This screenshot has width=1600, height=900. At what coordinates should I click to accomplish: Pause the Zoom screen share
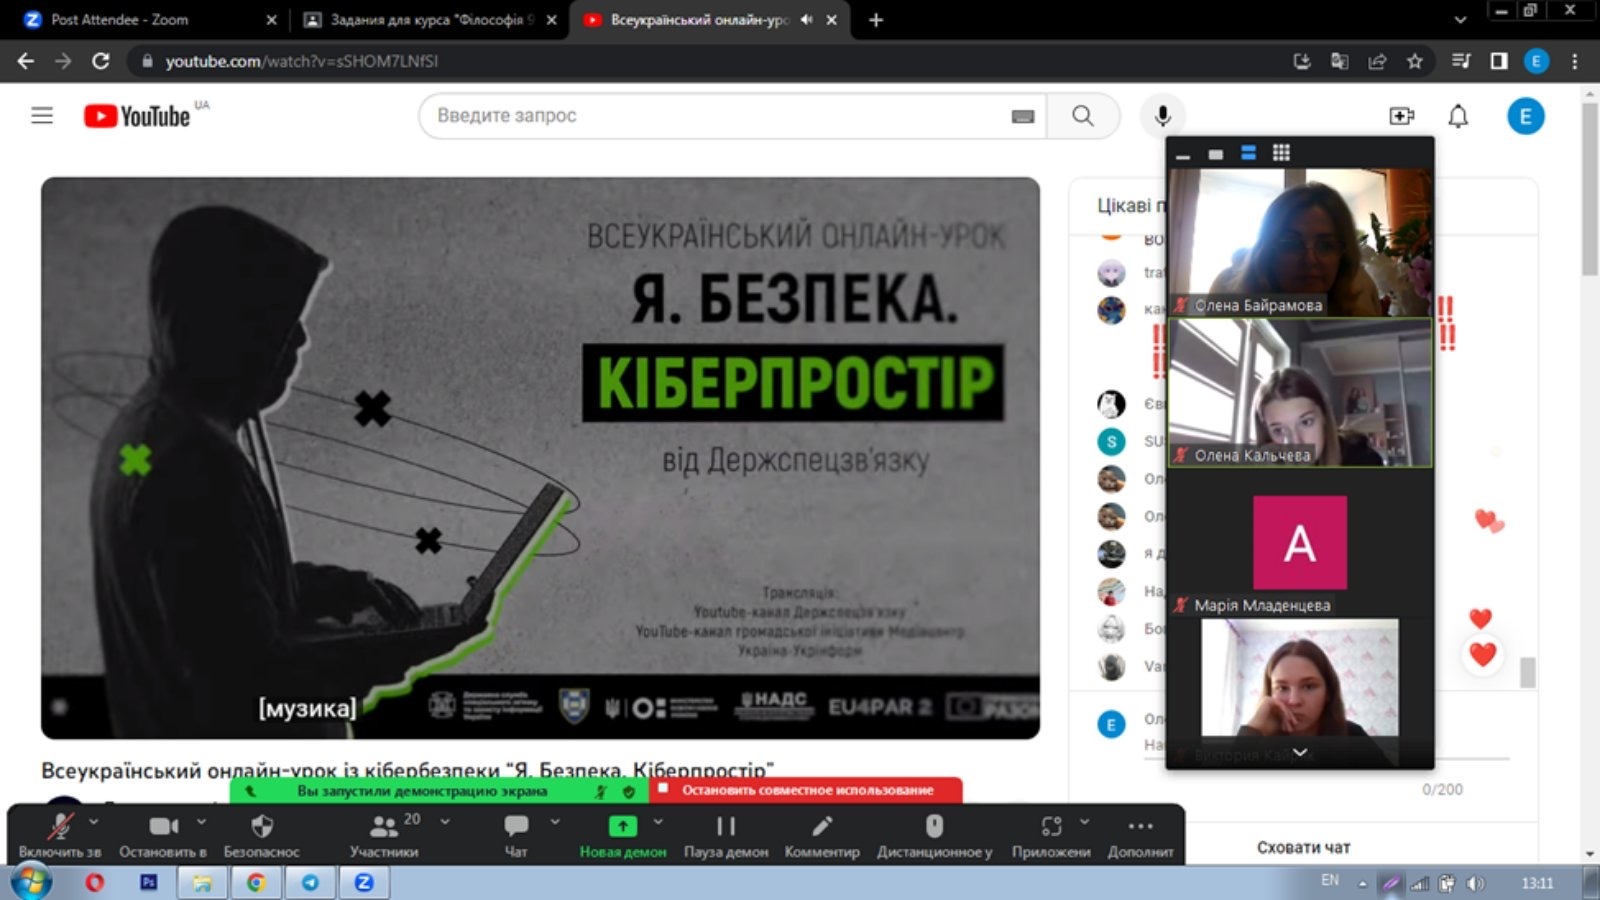726,827
